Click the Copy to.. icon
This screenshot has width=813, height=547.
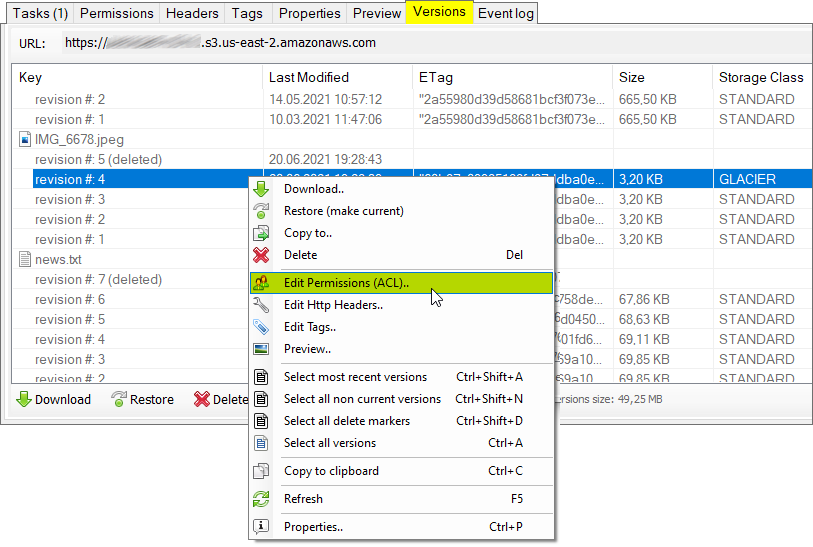[261, 233]
